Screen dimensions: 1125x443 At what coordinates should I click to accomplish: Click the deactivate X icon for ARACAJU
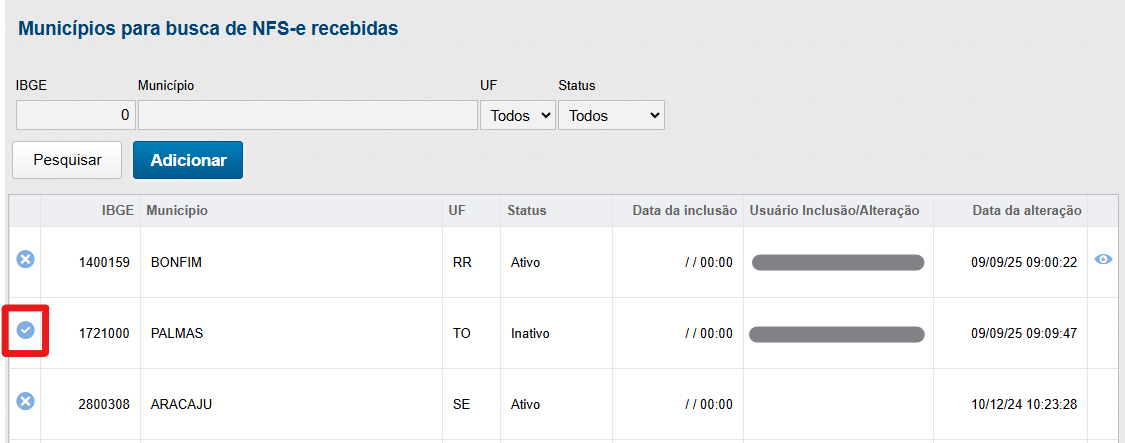tap(26, 401)
